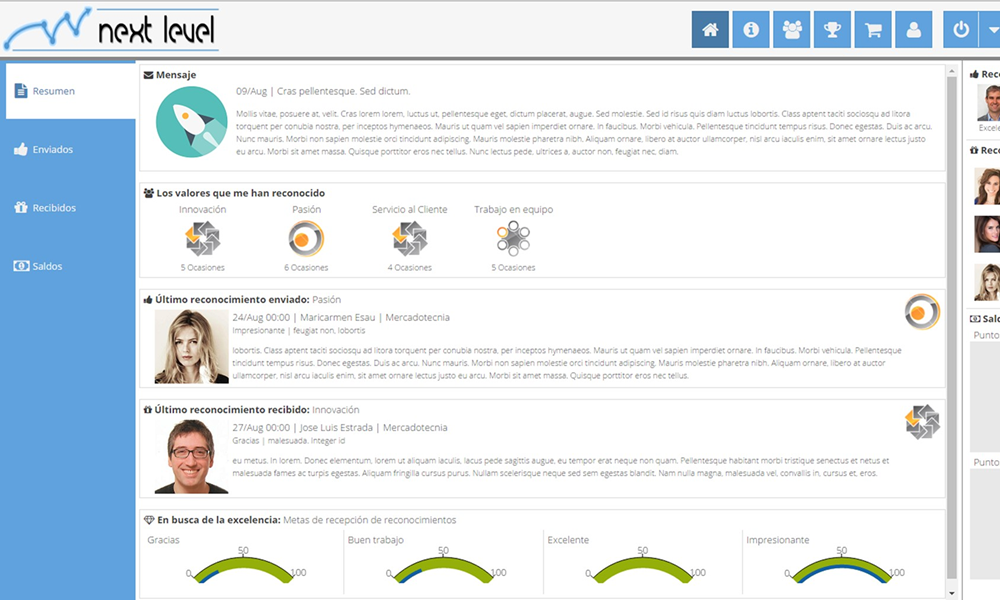Open the shopping cart icon
The width and height of the screenshot is (1000, 600).
873,30
